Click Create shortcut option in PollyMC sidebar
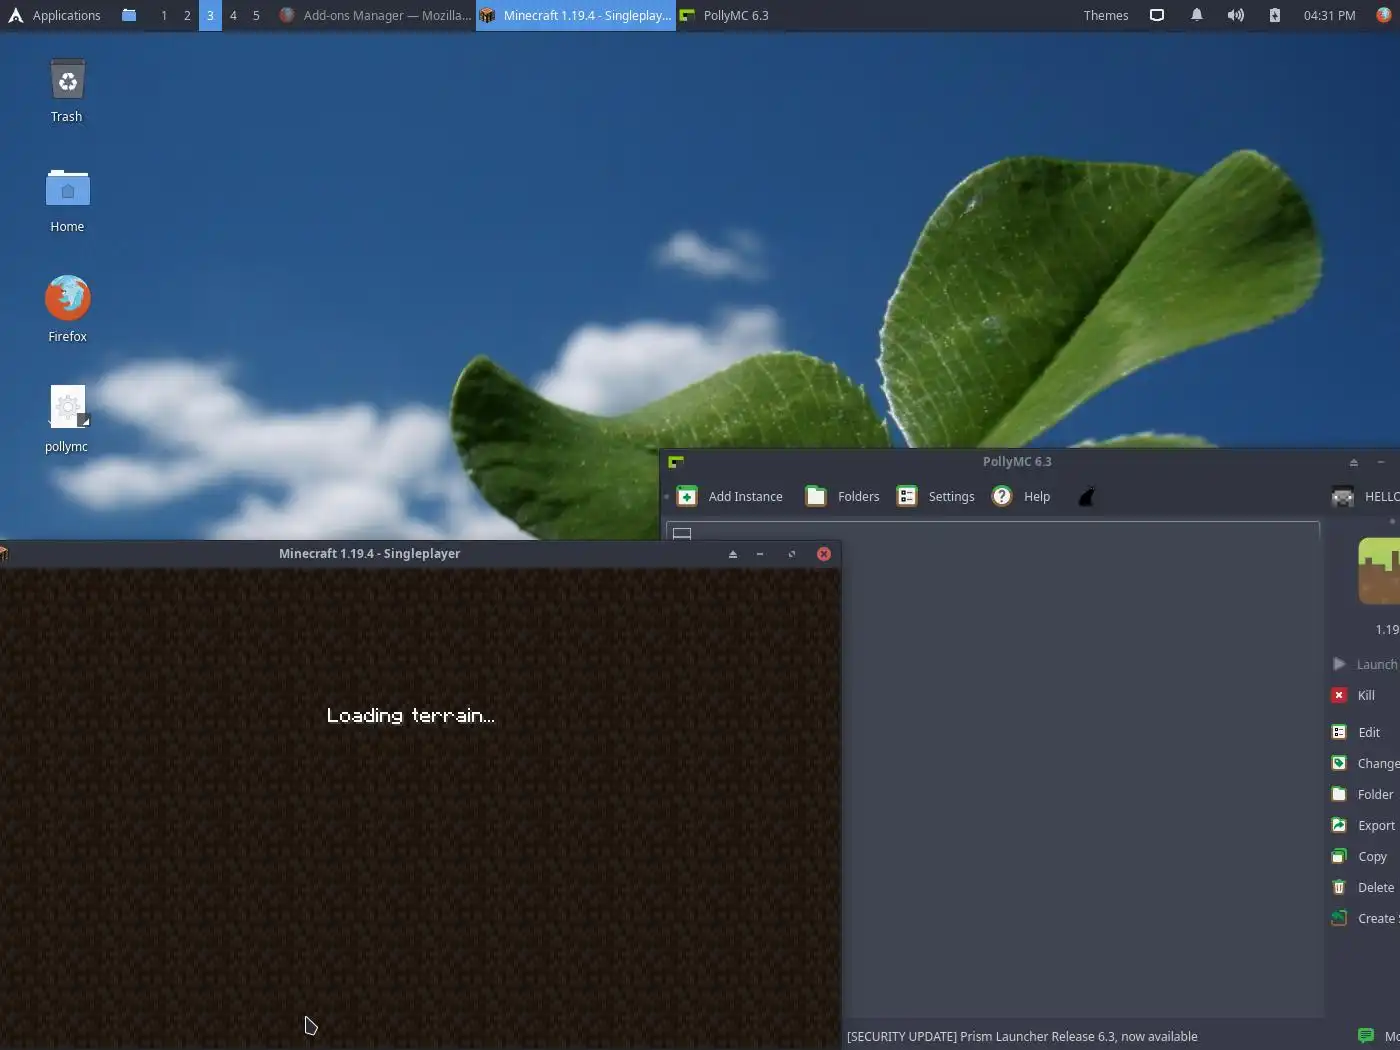The image size is (1400, 1050). 1365,918
